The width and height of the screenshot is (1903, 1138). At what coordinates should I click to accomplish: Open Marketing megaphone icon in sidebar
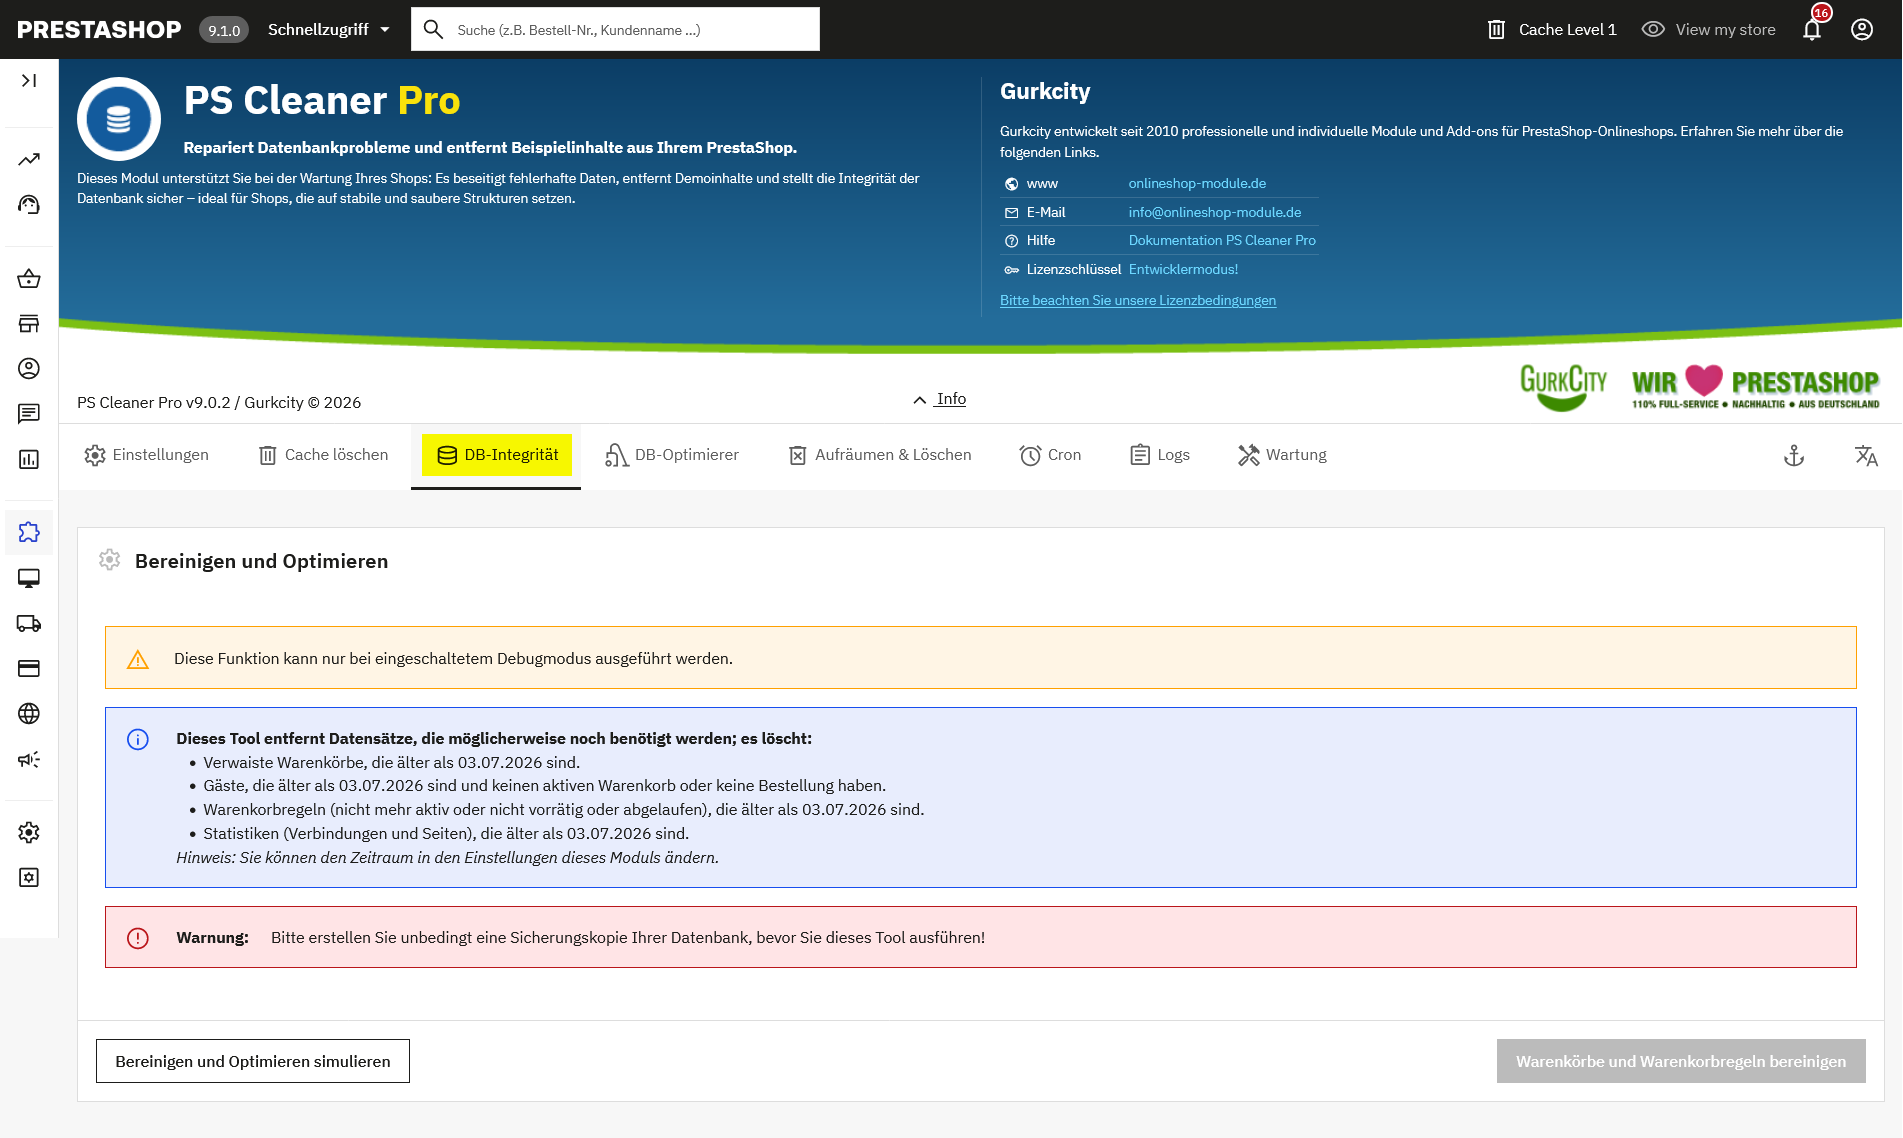29,759
